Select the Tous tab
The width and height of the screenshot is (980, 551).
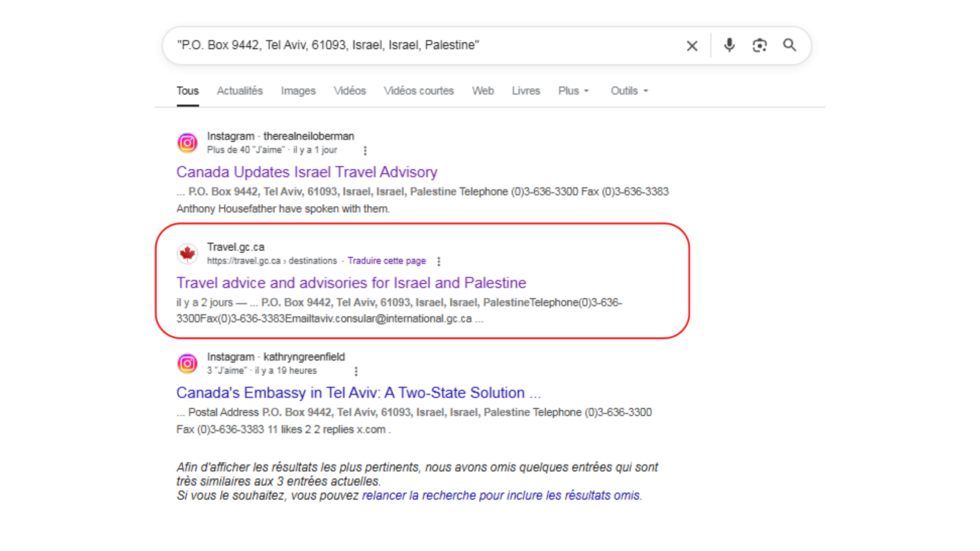click(x=188, y=91)
